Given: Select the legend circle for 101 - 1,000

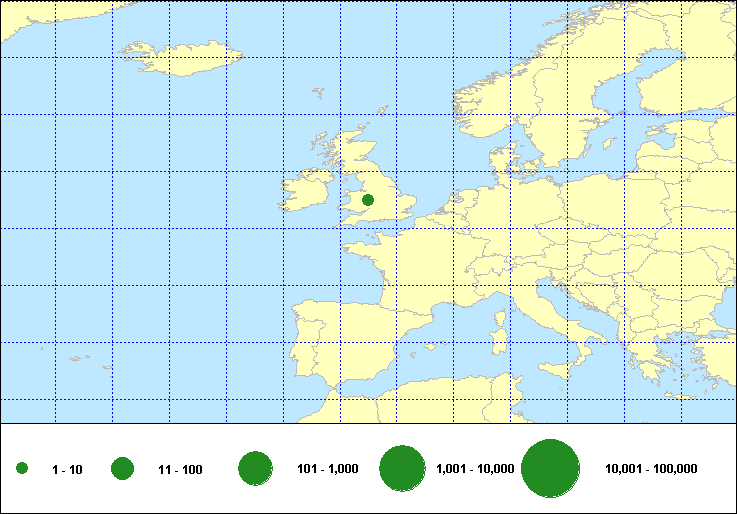Looking at the screenshot, I should pyautogui.click(x=256, y=468).
